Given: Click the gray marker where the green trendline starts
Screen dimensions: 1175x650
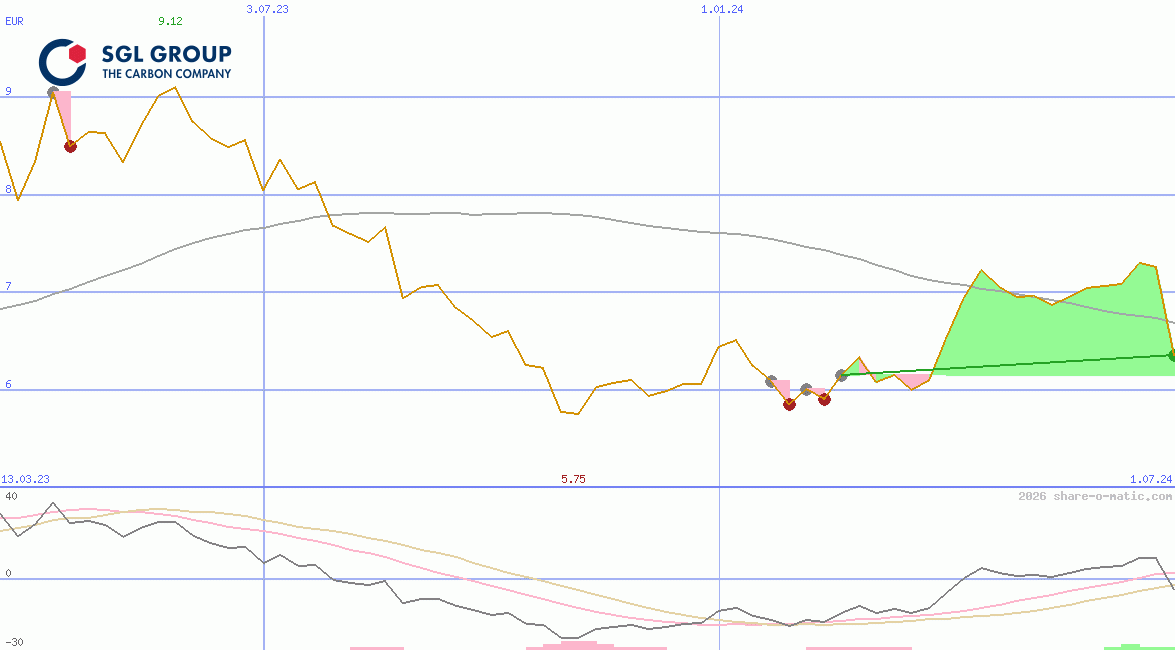Looking at the screenshot, I should click(x=842, y=375).
